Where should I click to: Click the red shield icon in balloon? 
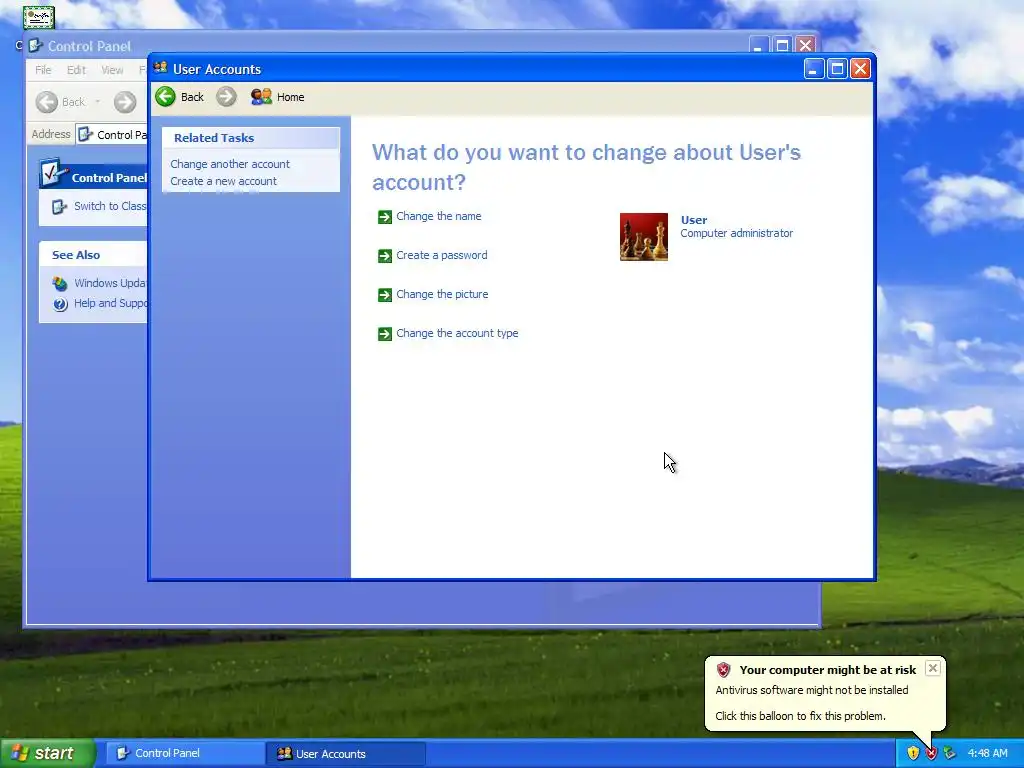pos(723,669)
